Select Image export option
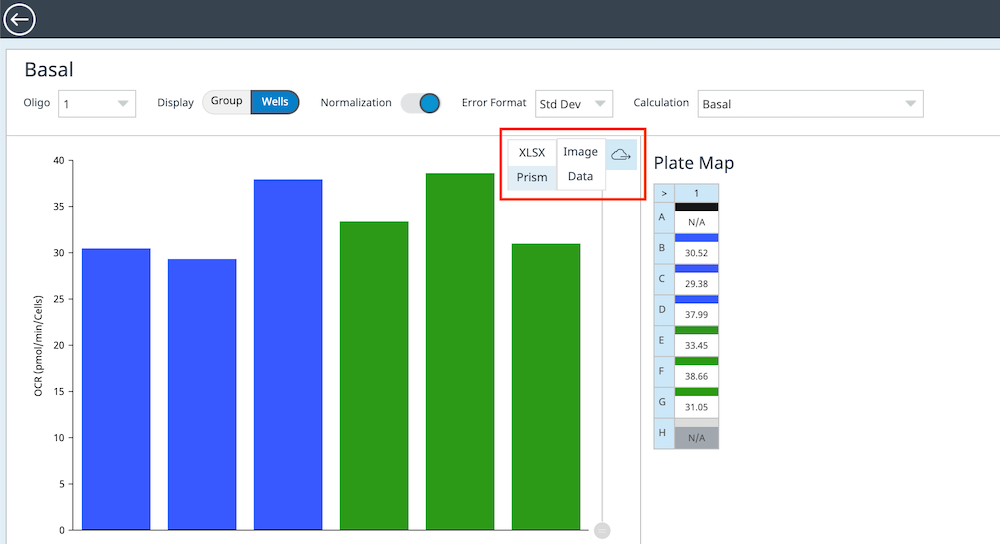Image resolution: width=1000 pixels, height=544 pixels. pyautogui.click(x=580, y=152)
